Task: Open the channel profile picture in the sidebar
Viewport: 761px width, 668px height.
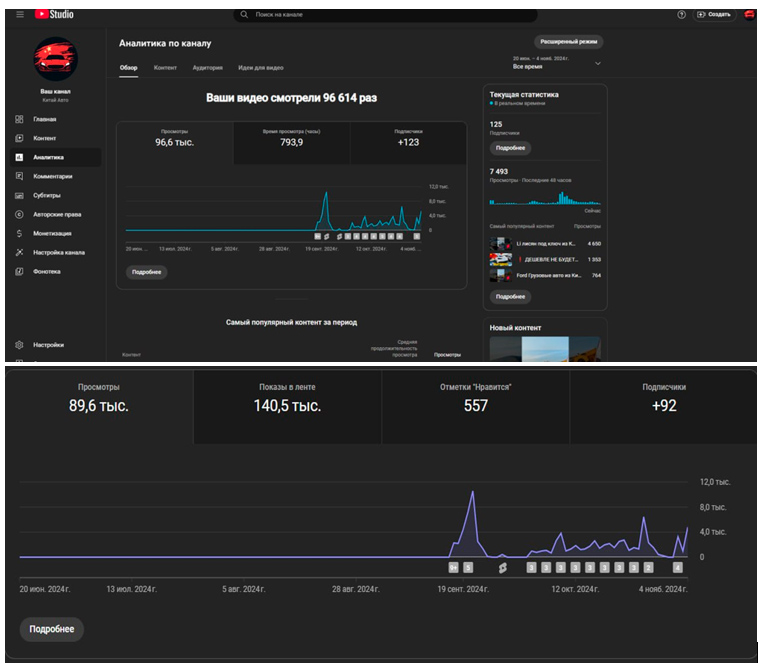Action: tap(55, 59)
